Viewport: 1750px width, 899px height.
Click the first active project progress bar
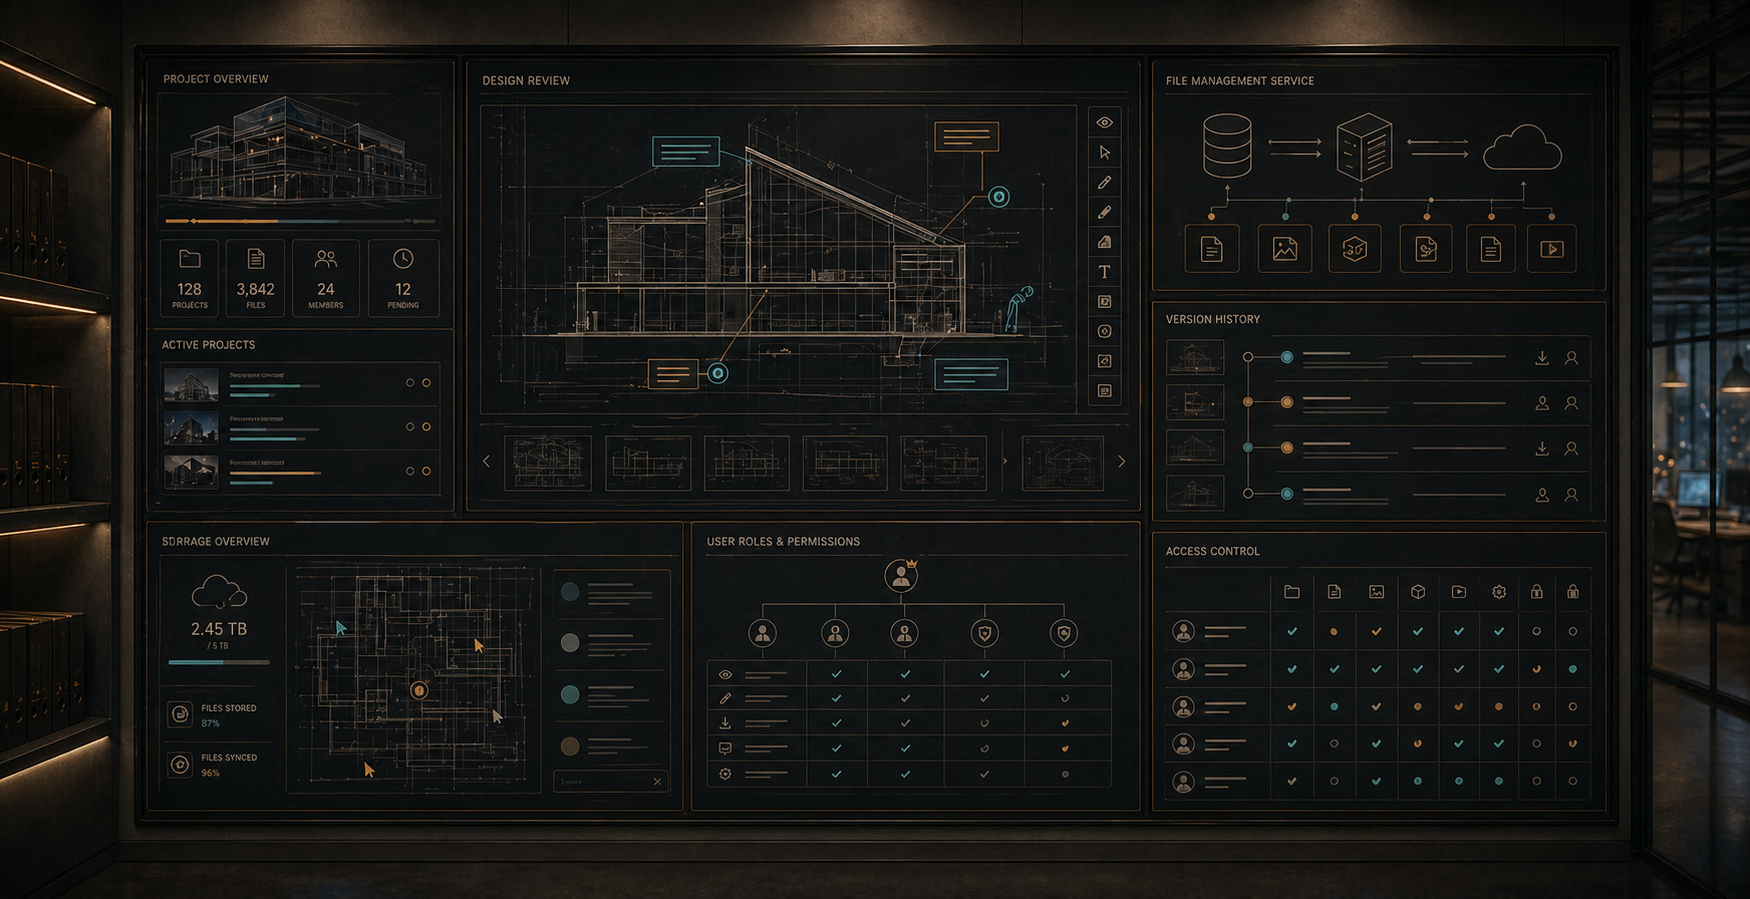click(275, 386)
